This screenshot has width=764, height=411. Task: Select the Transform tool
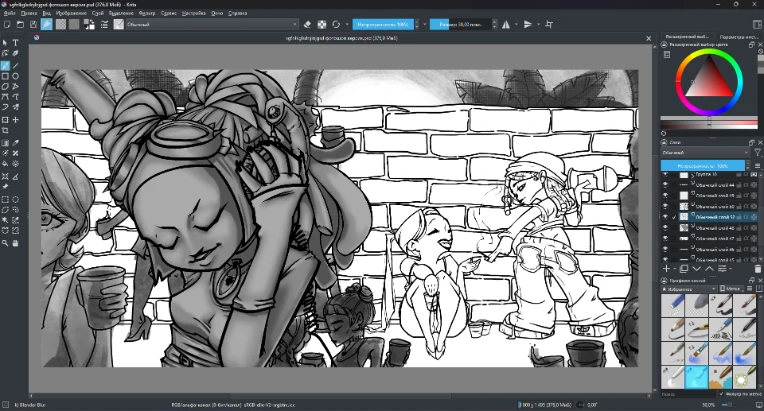(5, 120)
